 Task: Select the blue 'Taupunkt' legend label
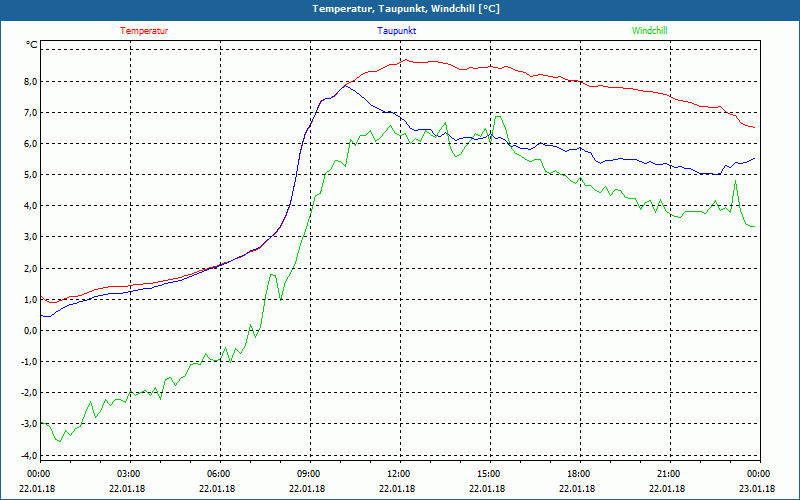(x=396, y=31)
